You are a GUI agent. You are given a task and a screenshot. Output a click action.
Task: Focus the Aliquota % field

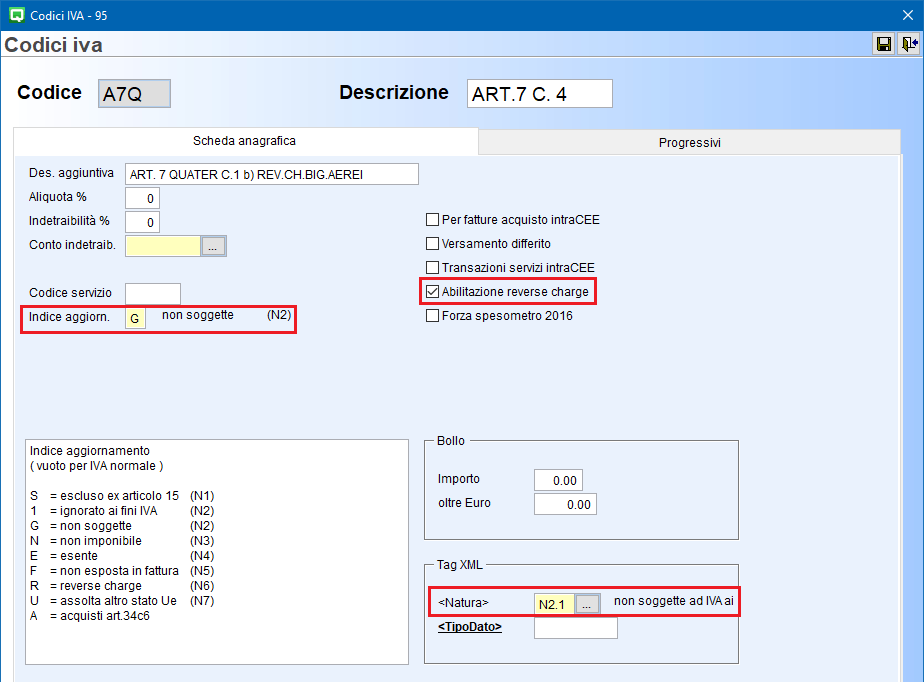[x=142, y=198]
